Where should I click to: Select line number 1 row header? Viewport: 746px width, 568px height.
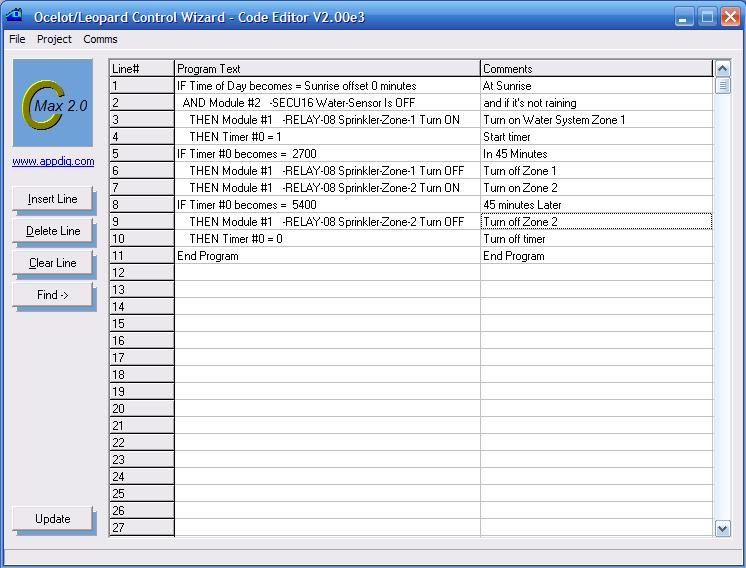[x=141, y=86]
